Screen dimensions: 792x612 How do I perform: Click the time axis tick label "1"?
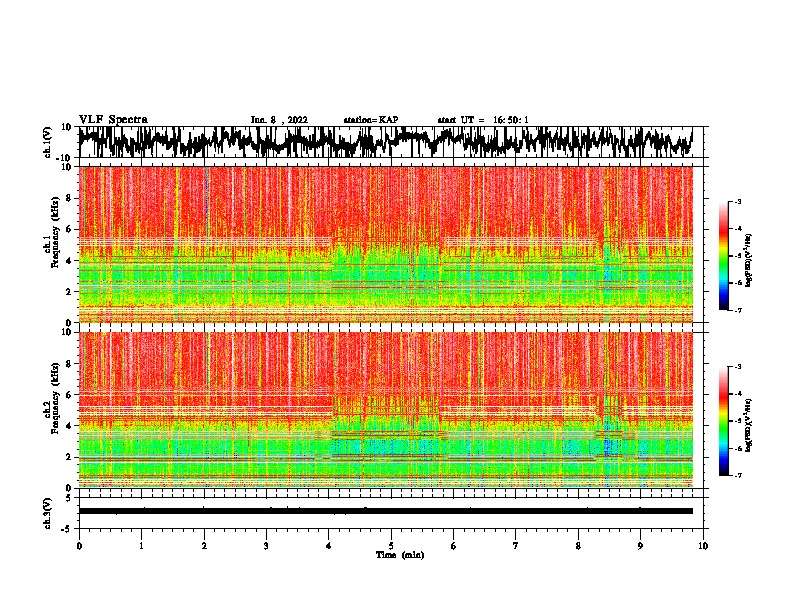[141, 546]
